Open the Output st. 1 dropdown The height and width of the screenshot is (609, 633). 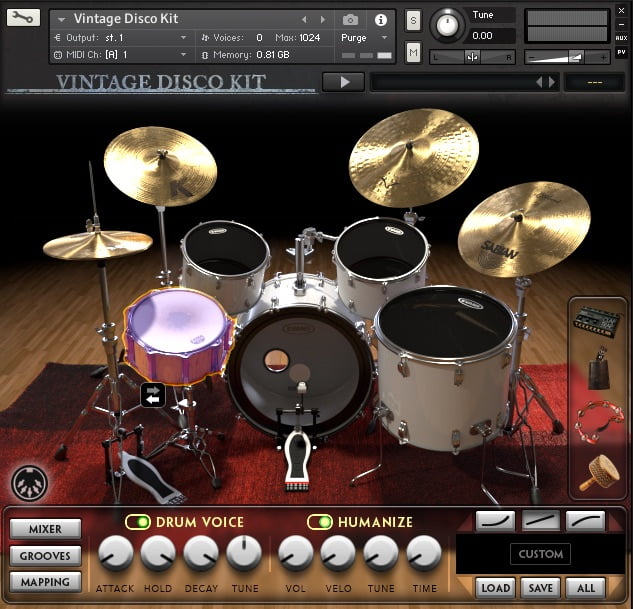[121, 38]
